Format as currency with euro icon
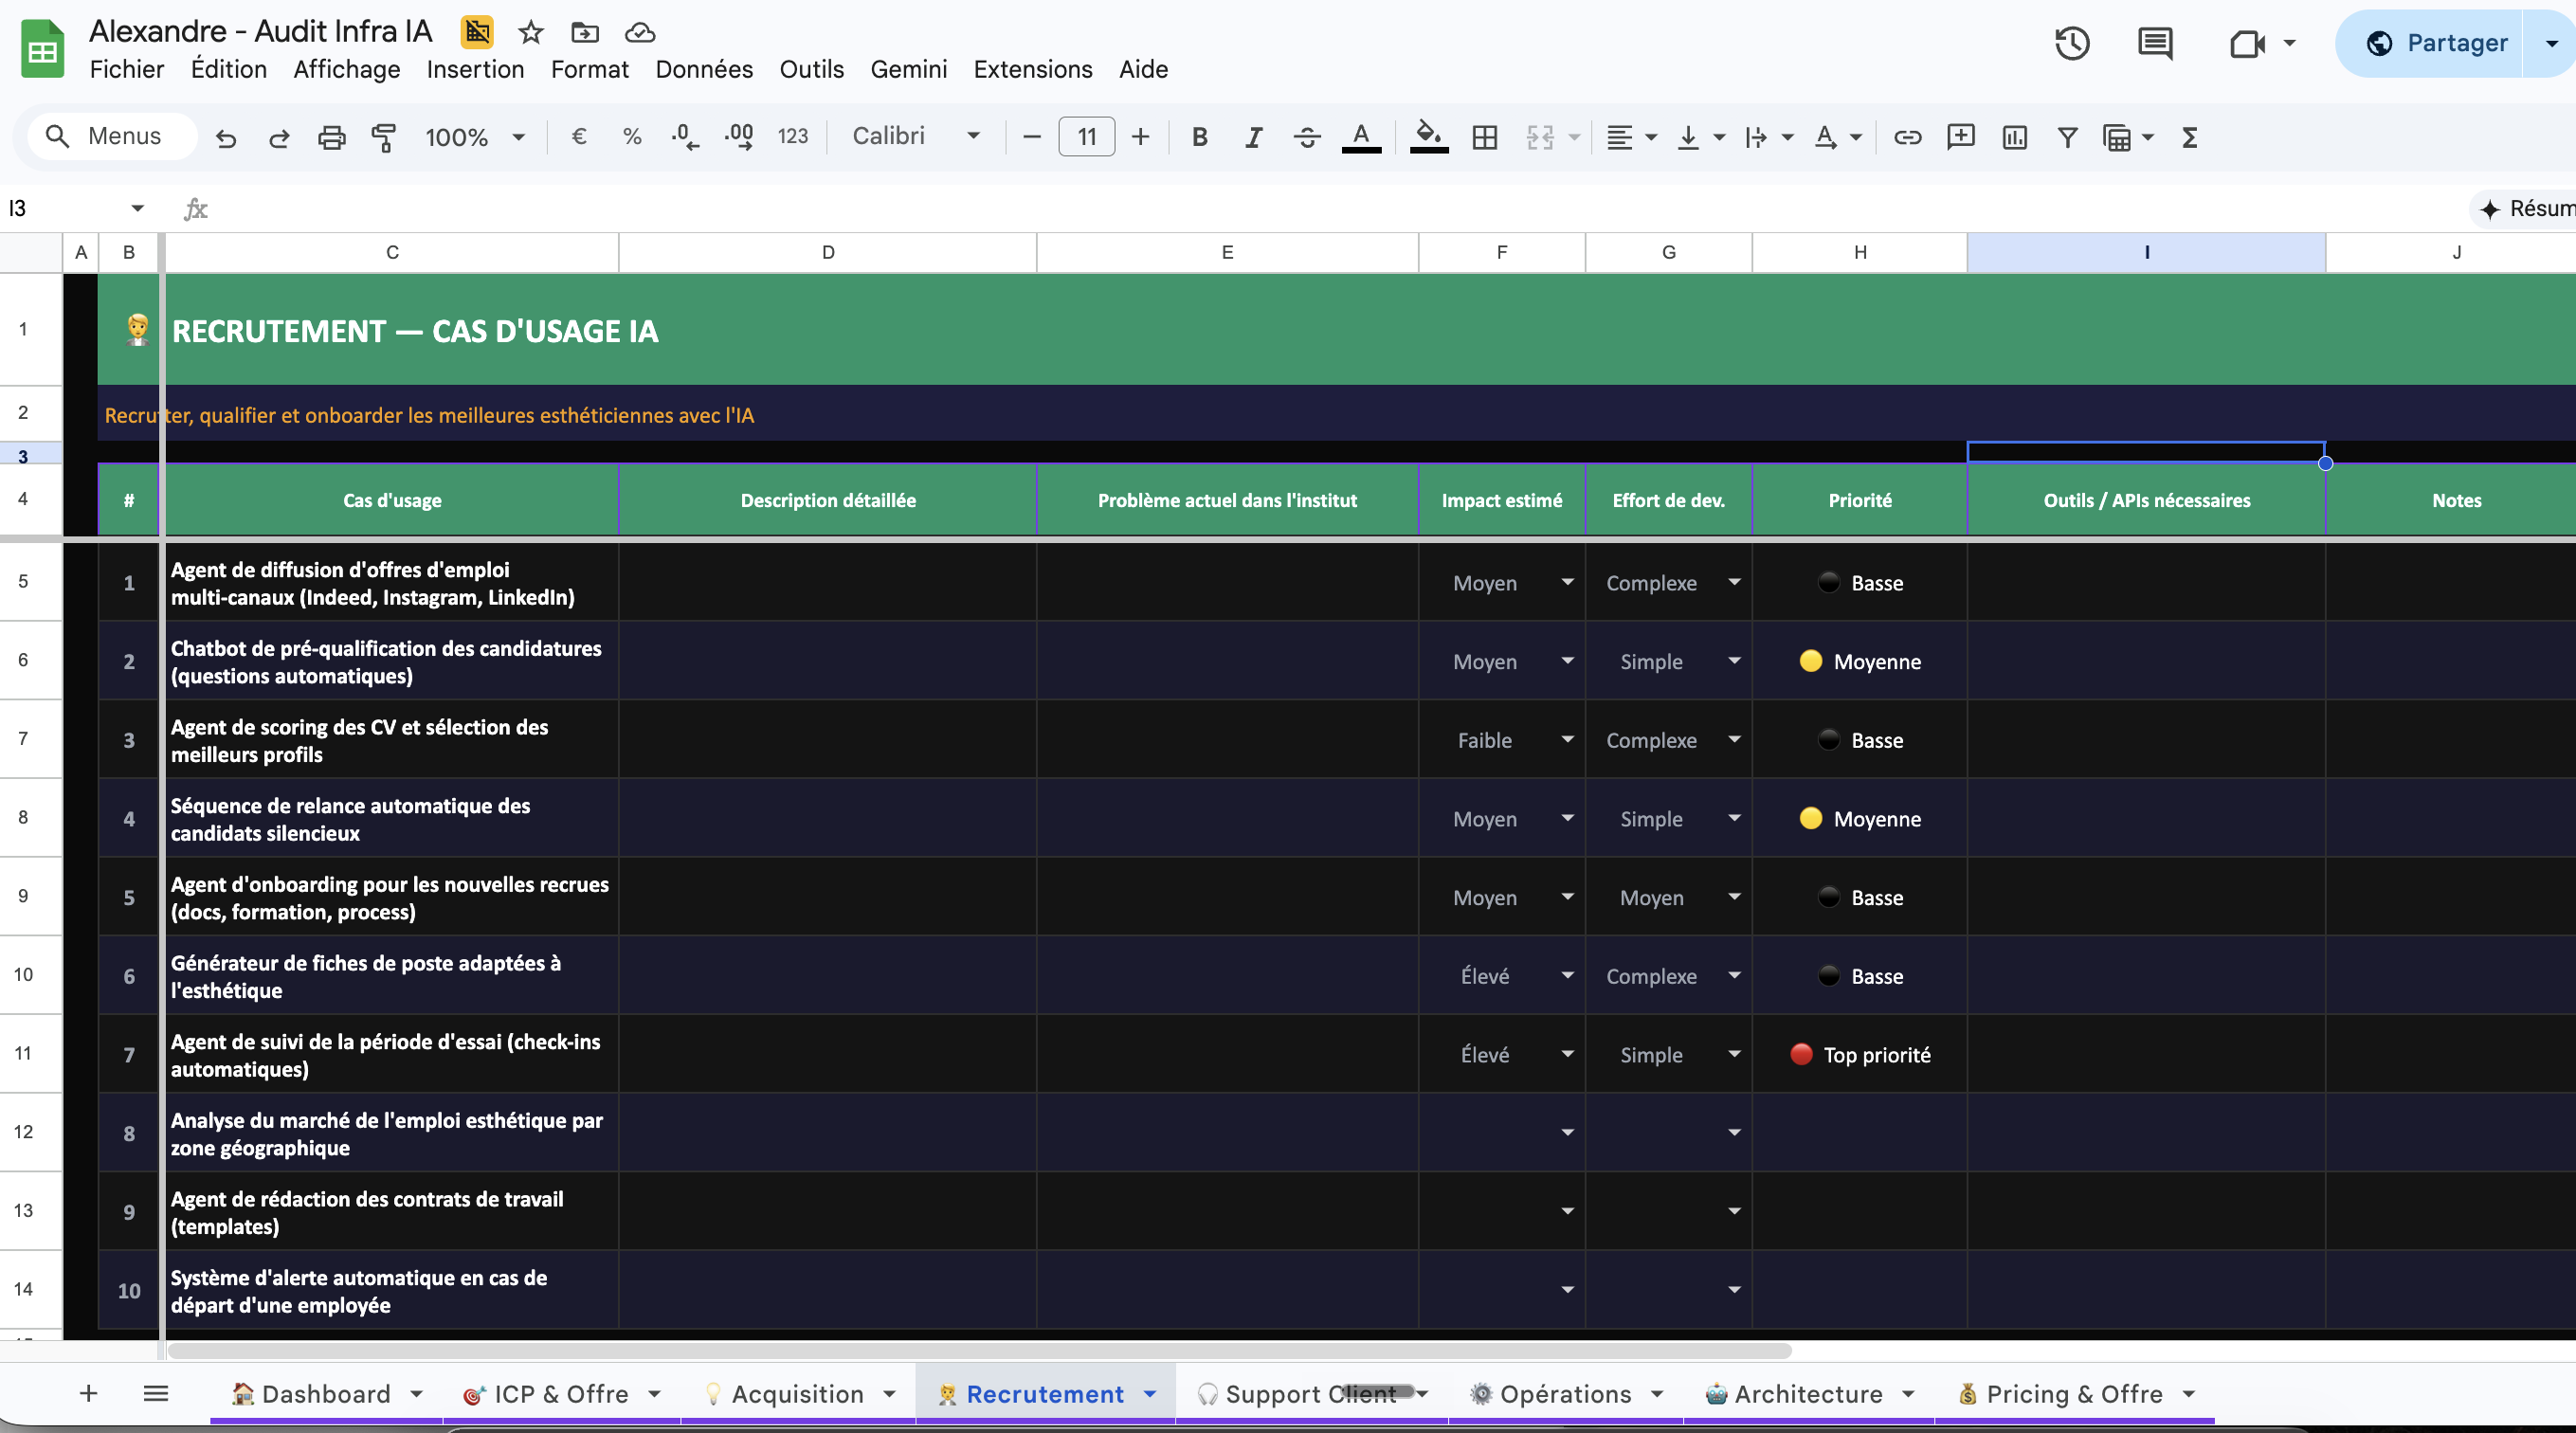This screenshot has width=2576, height=1433. [578, 136]
